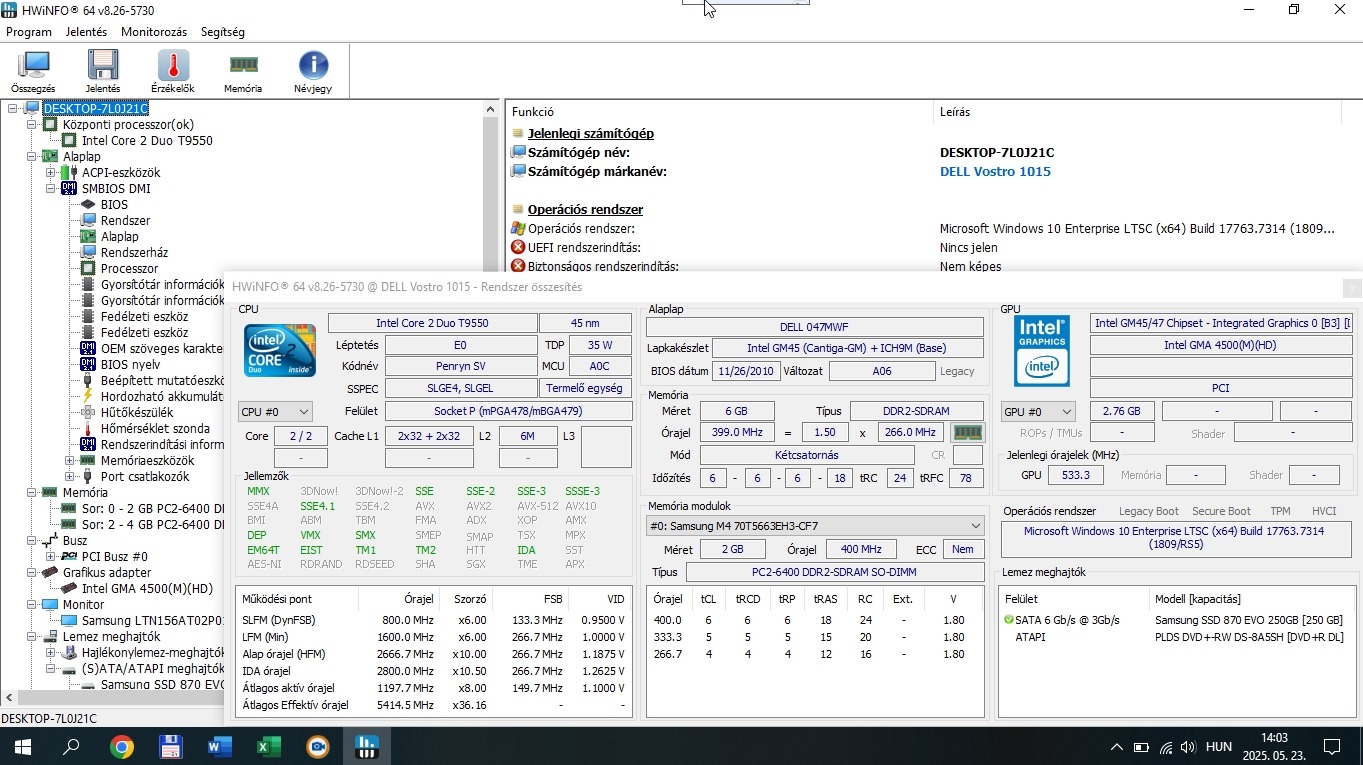The height and width of the screenshot is (765, 1363).
Task: Collapse the SMBIOS DMI node
Action: 51,189
